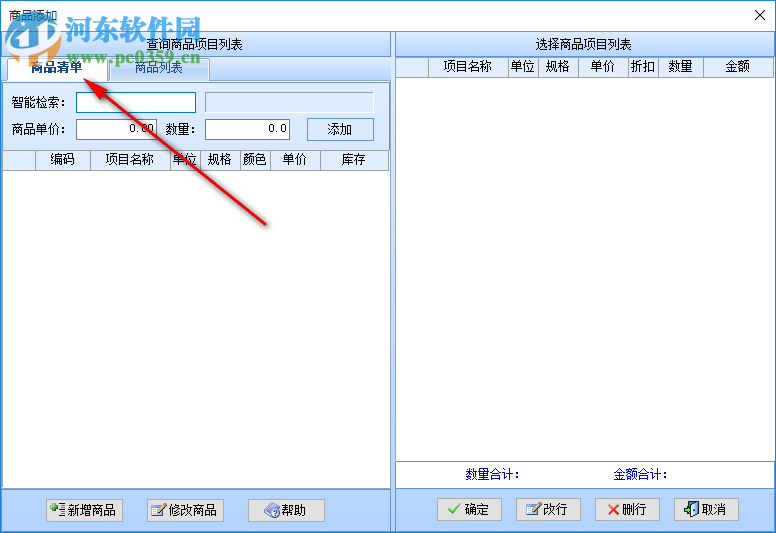Confirm with the 确定 button
Viewport: 776px width, 533px height.
pyautogui.click(x=469, y=509)
